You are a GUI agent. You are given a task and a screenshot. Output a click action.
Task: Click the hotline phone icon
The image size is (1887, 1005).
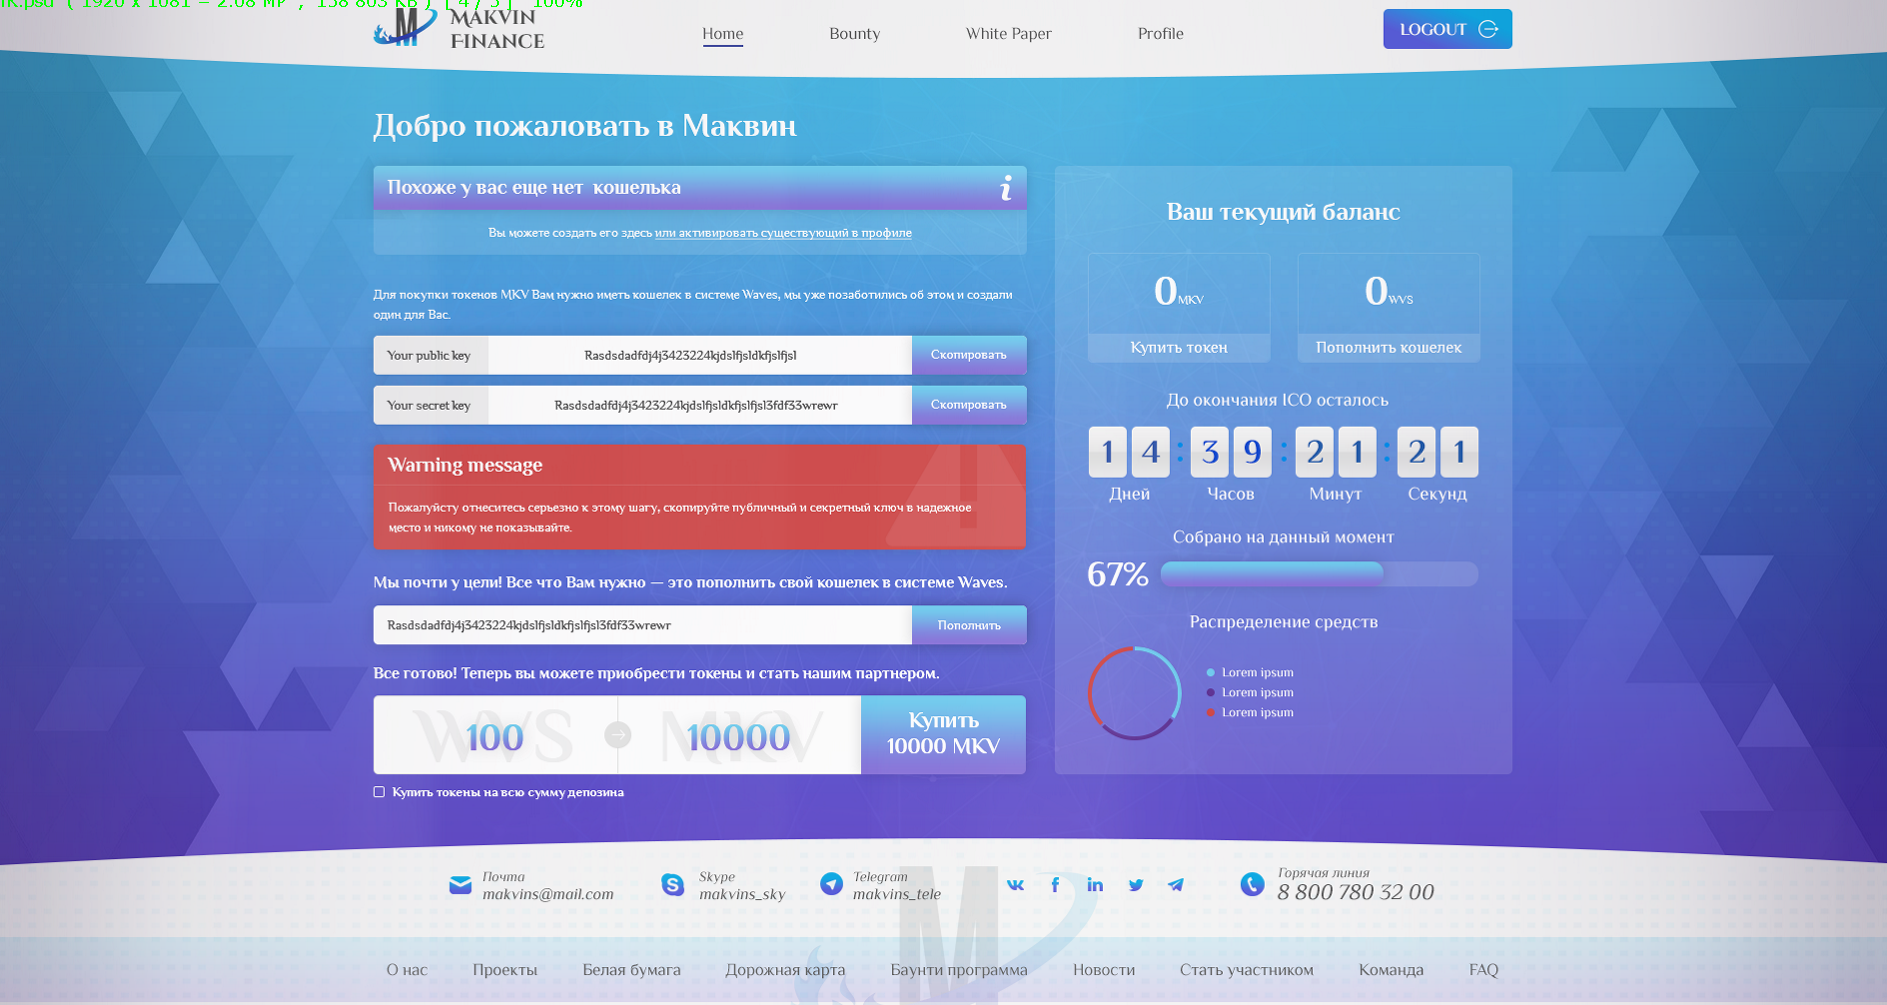(1252, 884)
